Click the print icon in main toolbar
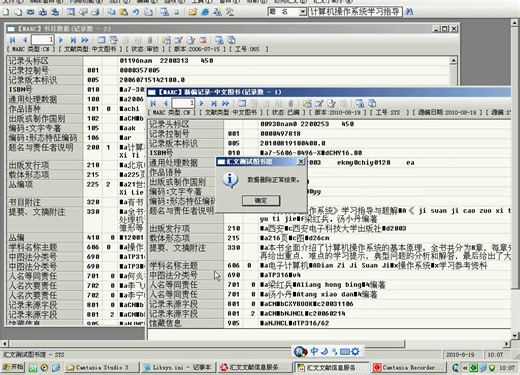This screenshot has height=375, width=520. [95, 12]
